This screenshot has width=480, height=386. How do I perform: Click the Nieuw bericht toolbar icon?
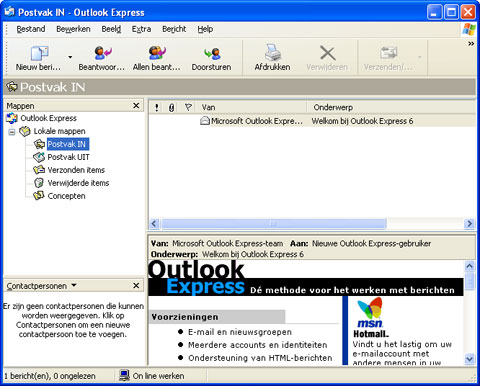click(x=39, y=53)
